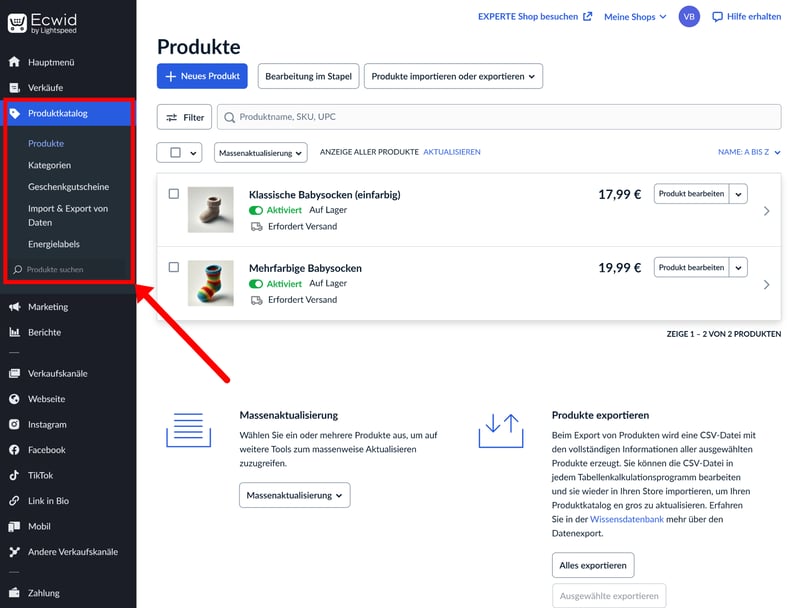
Task: Open the Produktkatalog menu item
Action: [69, 113]
